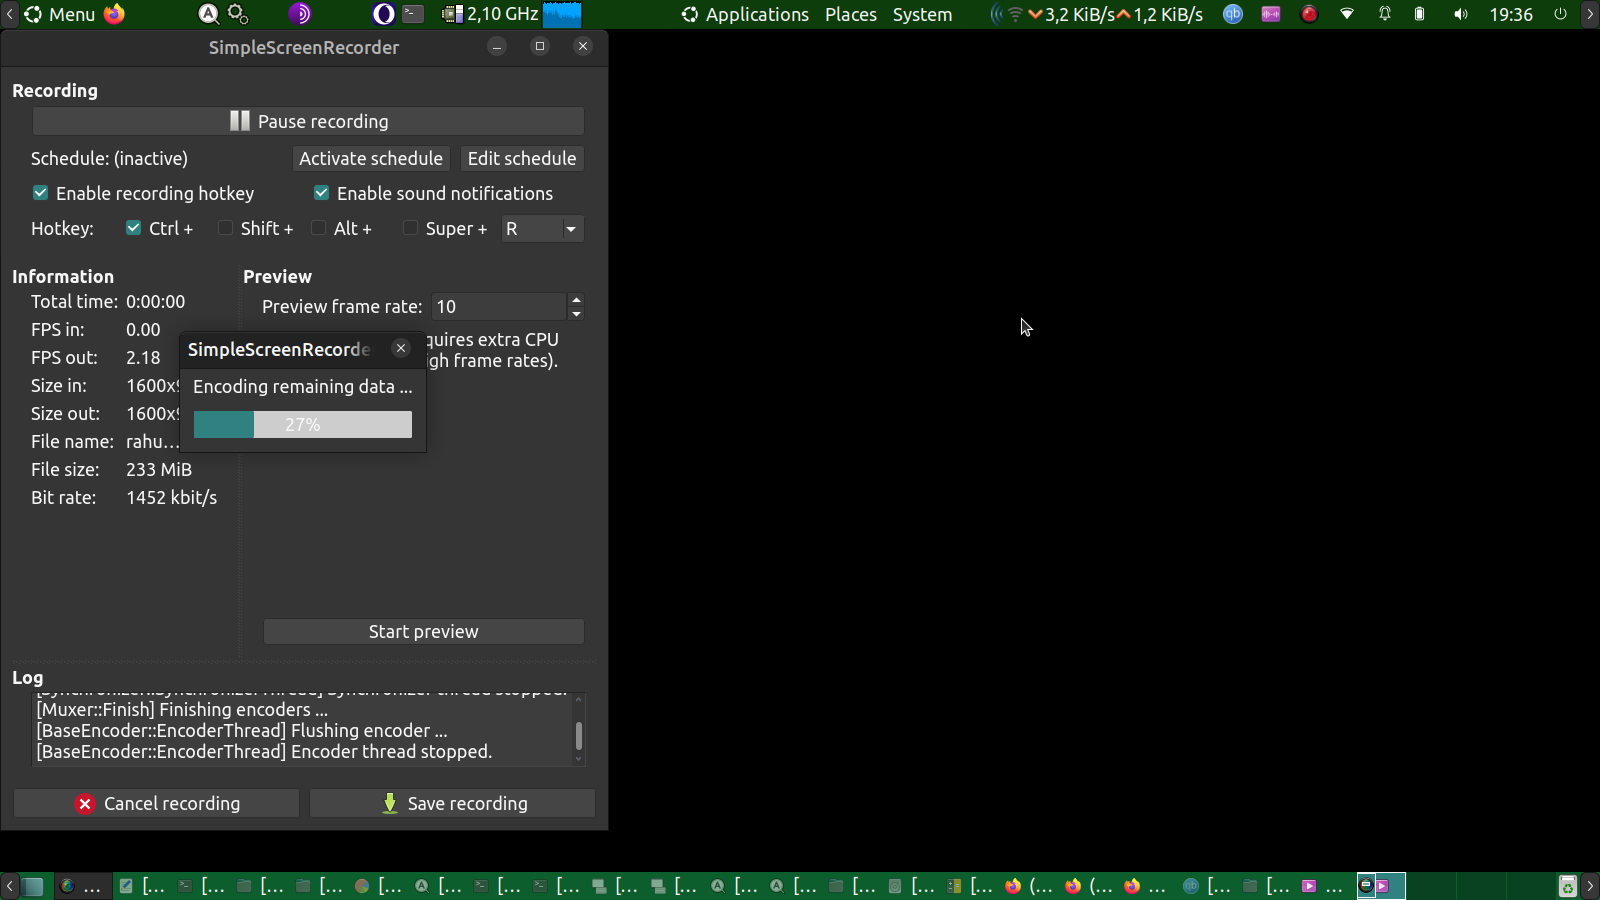Click Activate schedule button

[x=371, y=158]
